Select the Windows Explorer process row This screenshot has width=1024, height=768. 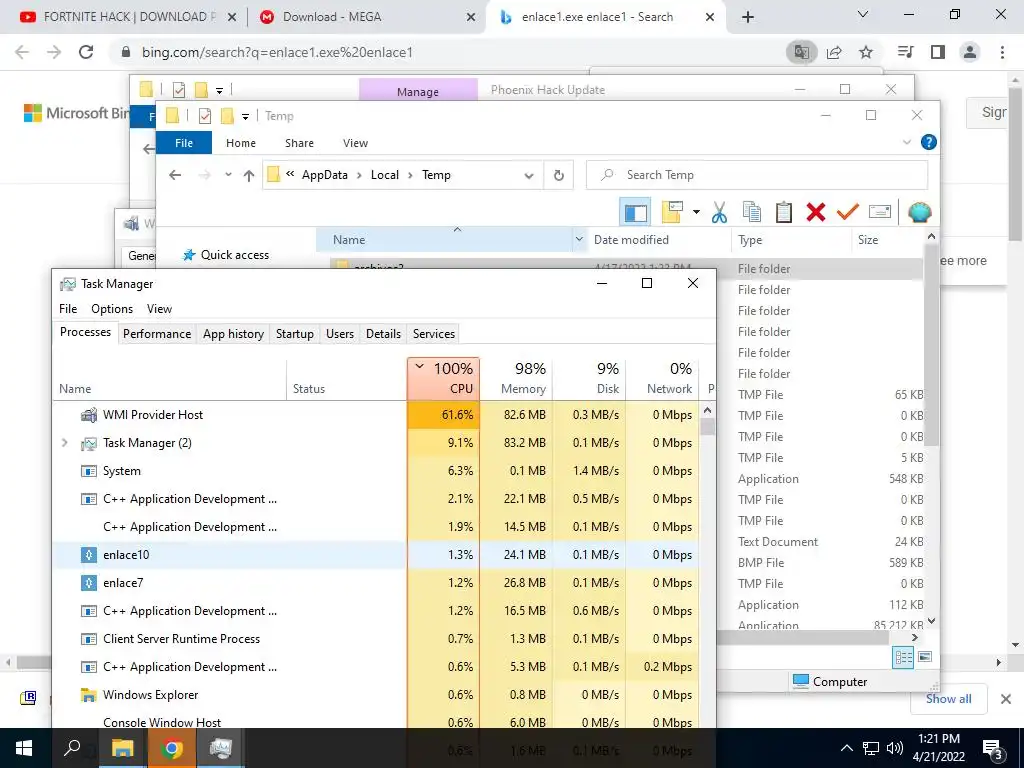click(x=376, y=695)
